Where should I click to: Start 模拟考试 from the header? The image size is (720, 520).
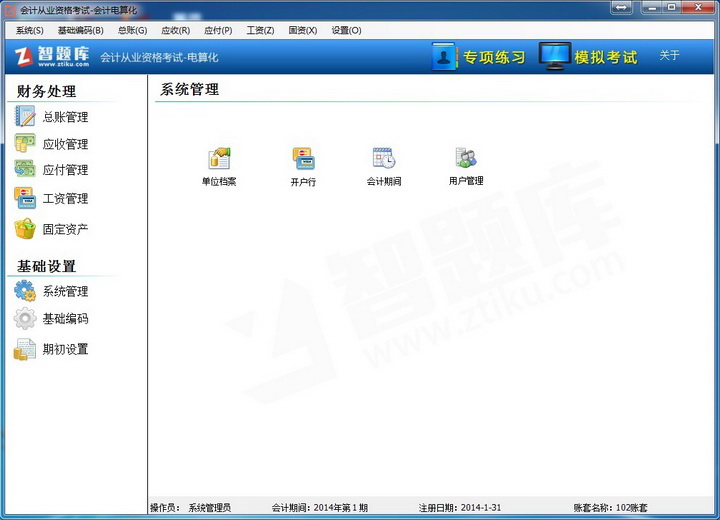click(589, 57)
